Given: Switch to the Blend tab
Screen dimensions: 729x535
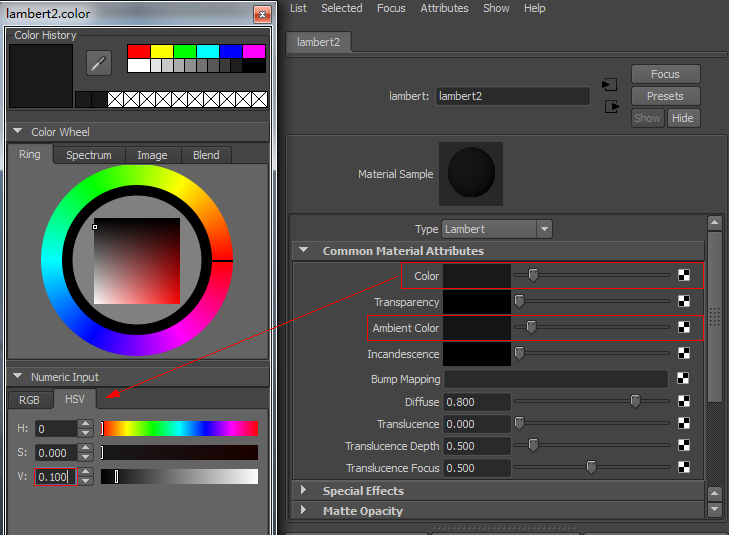Looking at the screenshot, I should point(206,155).
